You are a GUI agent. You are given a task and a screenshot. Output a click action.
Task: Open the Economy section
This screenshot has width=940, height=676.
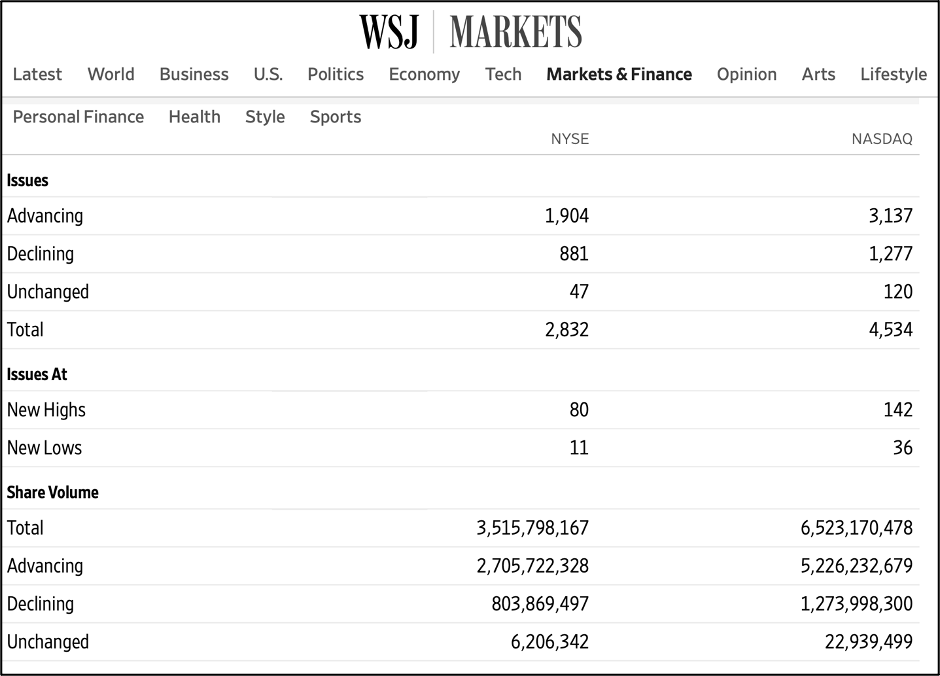click(x=424, y=74)
